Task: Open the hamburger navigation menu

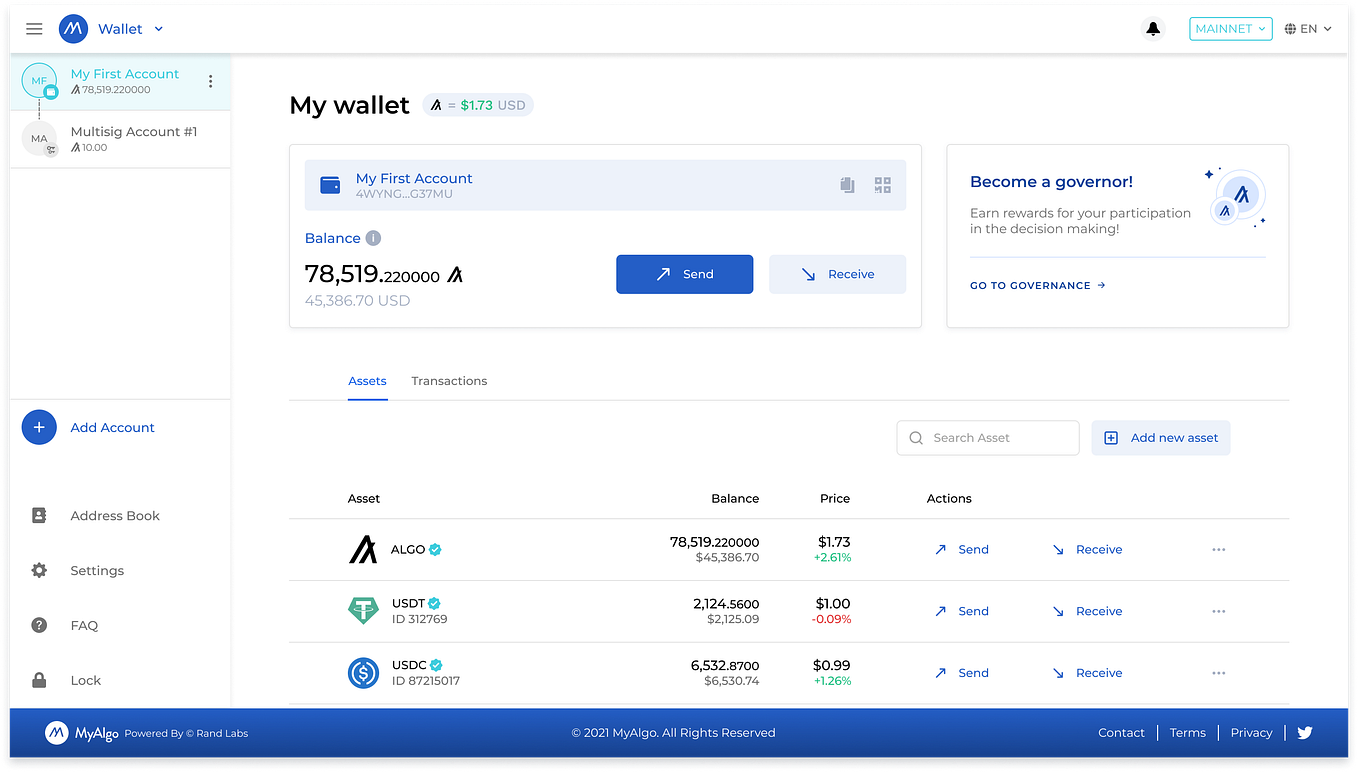Action: click(34, 28)
